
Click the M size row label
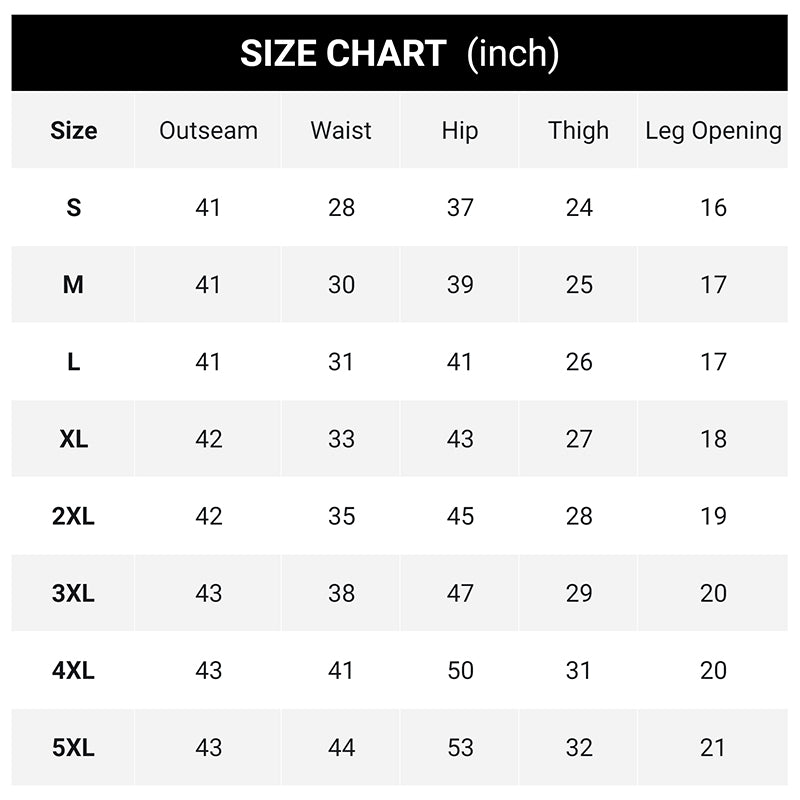point(74,285)
